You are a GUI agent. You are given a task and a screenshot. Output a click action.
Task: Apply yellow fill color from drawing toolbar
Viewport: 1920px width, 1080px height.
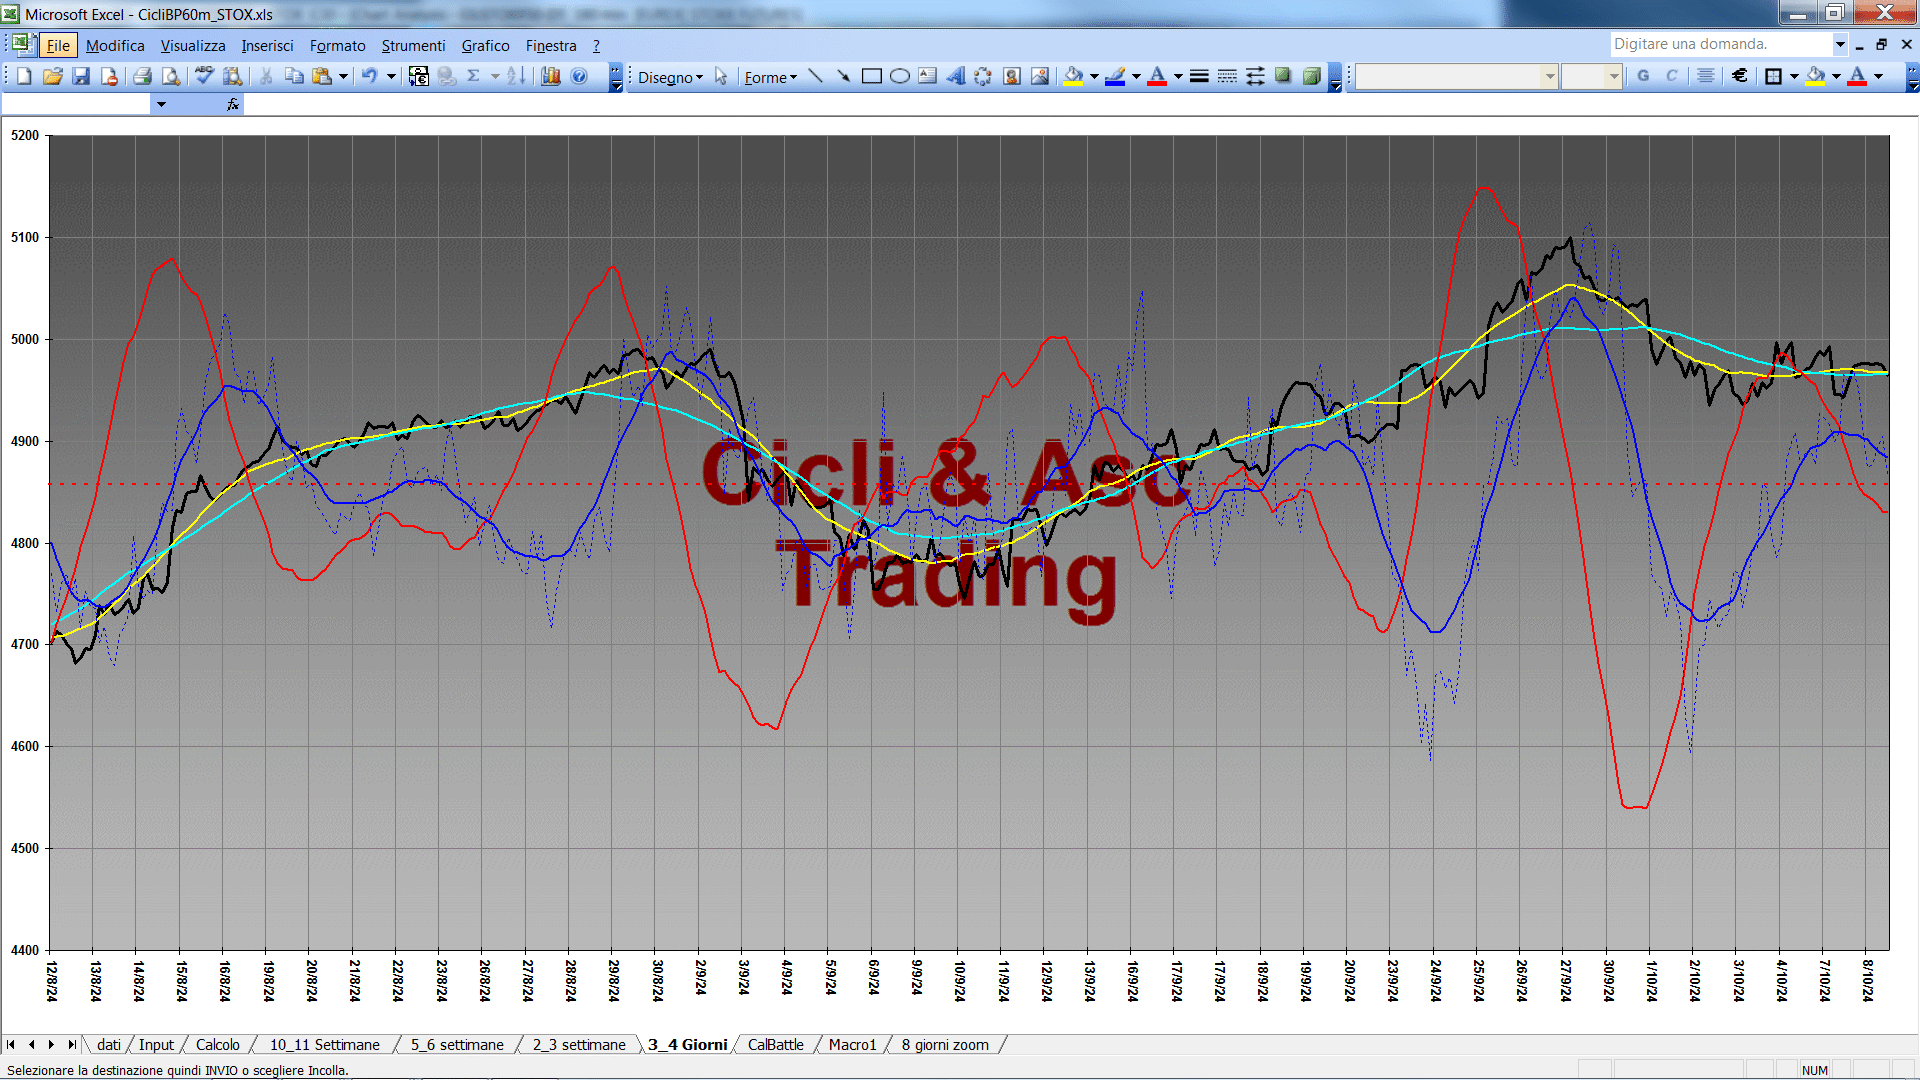1074,77
